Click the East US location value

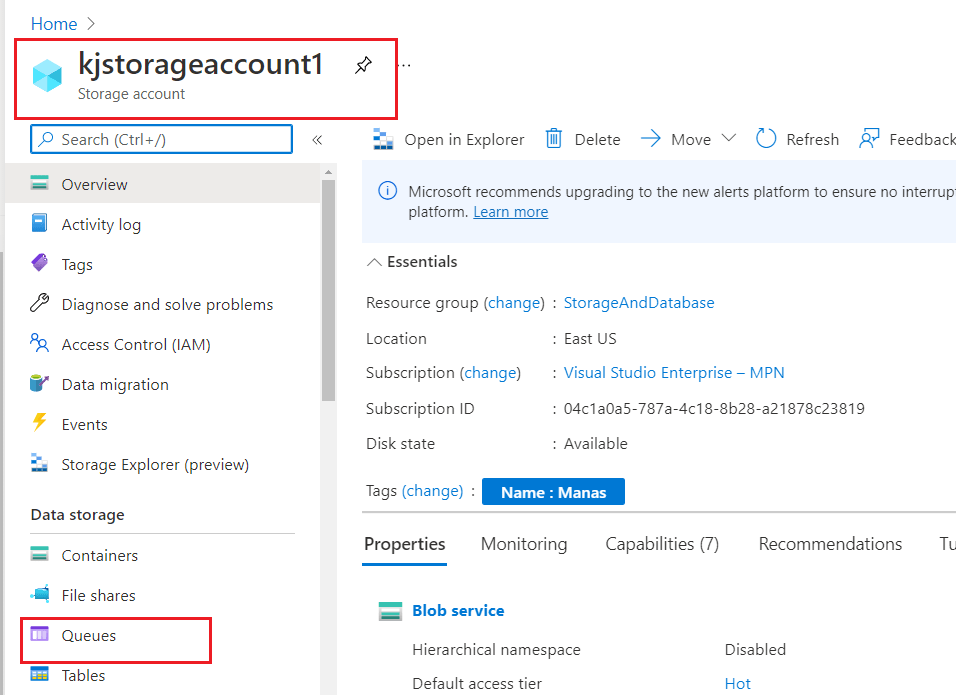click(x=590, y=338)
